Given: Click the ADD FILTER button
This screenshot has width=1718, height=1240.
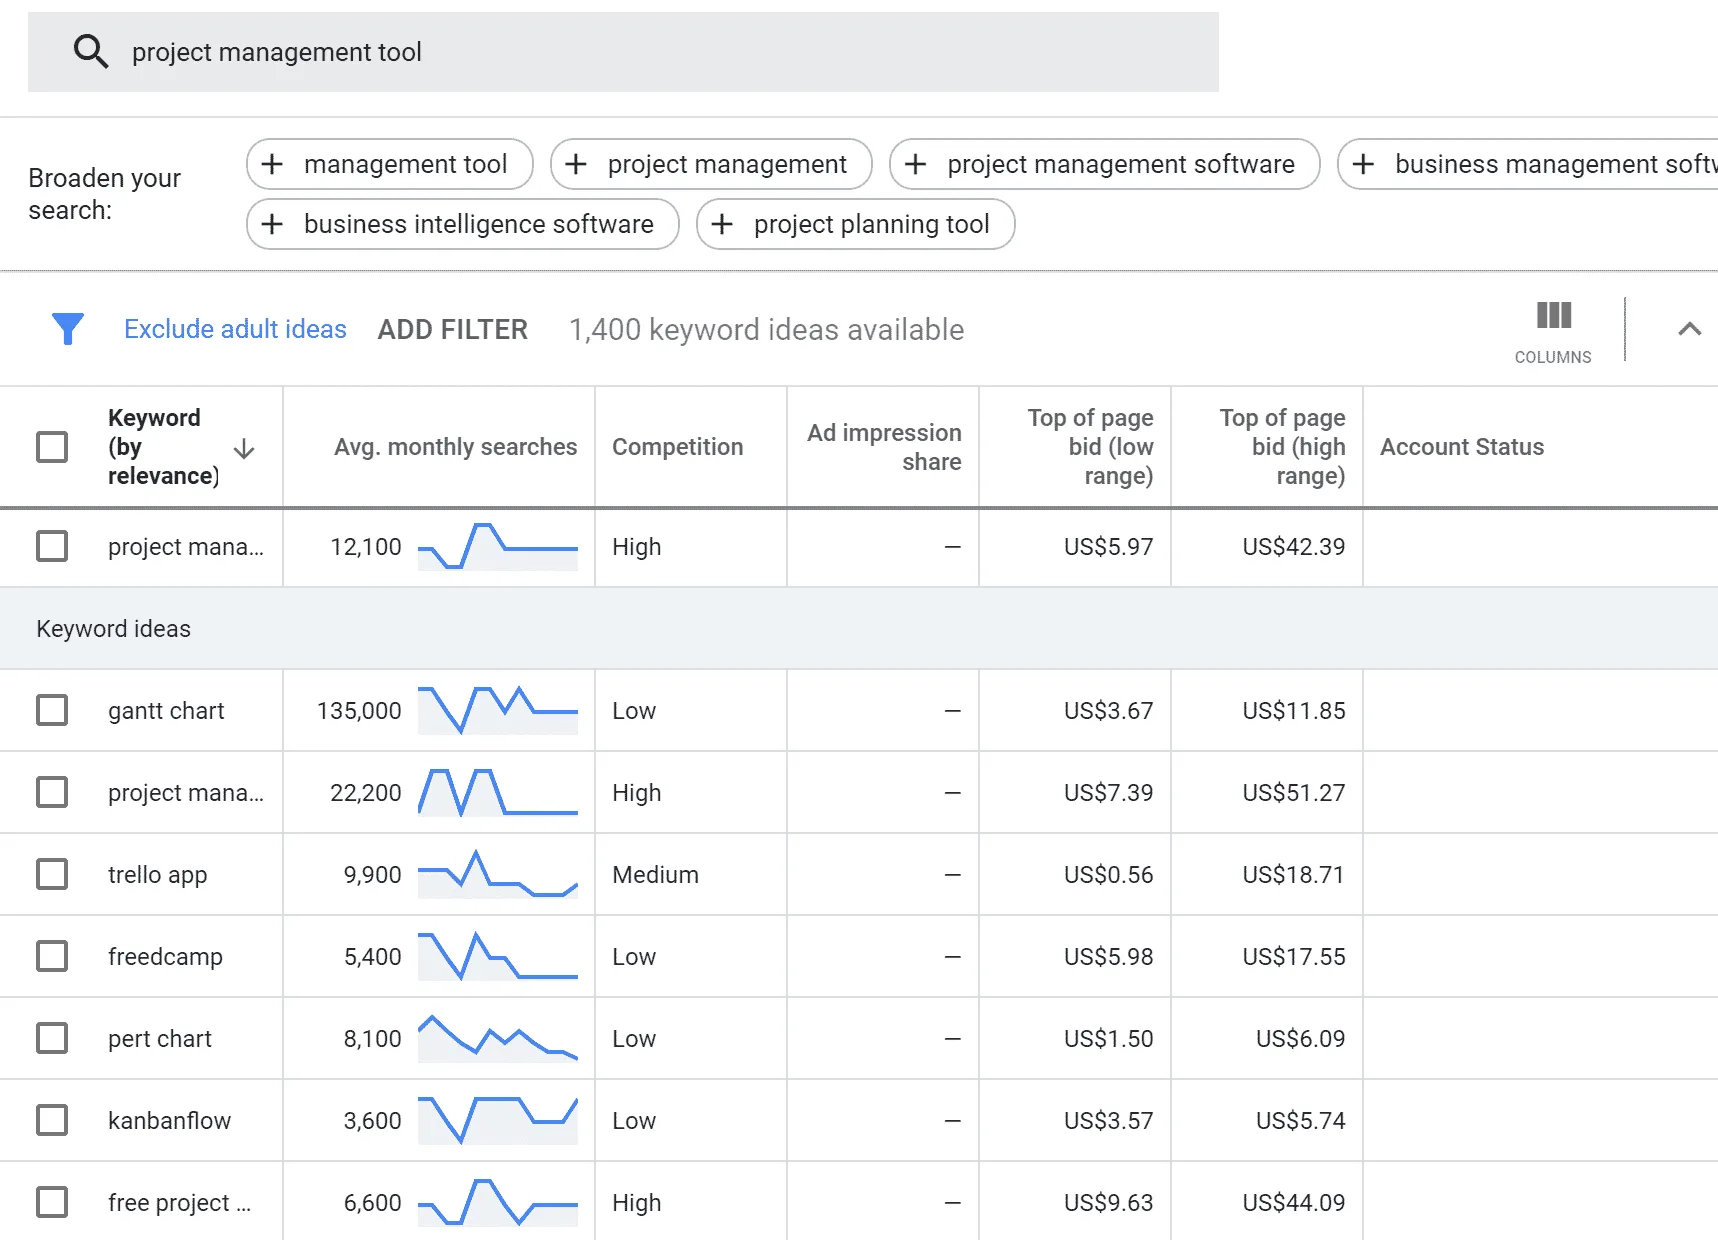Looking at the screenshot, I should pyautogui.click(x=452, y=330).
